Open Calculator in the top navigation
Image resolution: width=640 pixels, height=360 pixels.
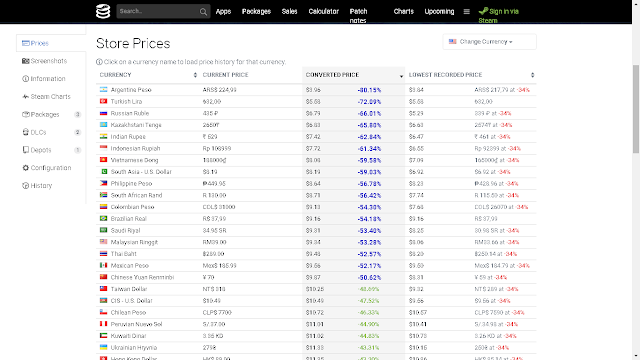click(x=324, y=11)
